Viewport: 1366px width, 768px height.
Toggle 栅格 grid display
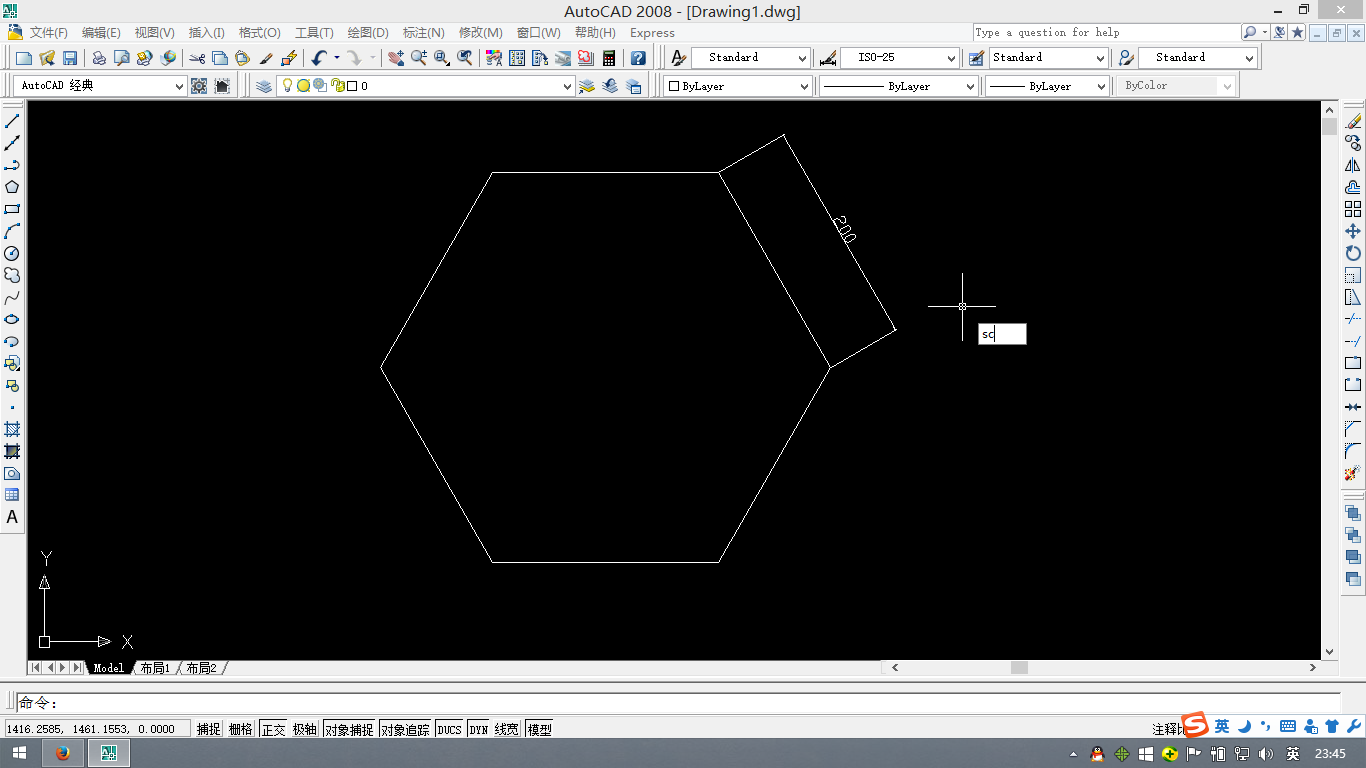[241, 729]
